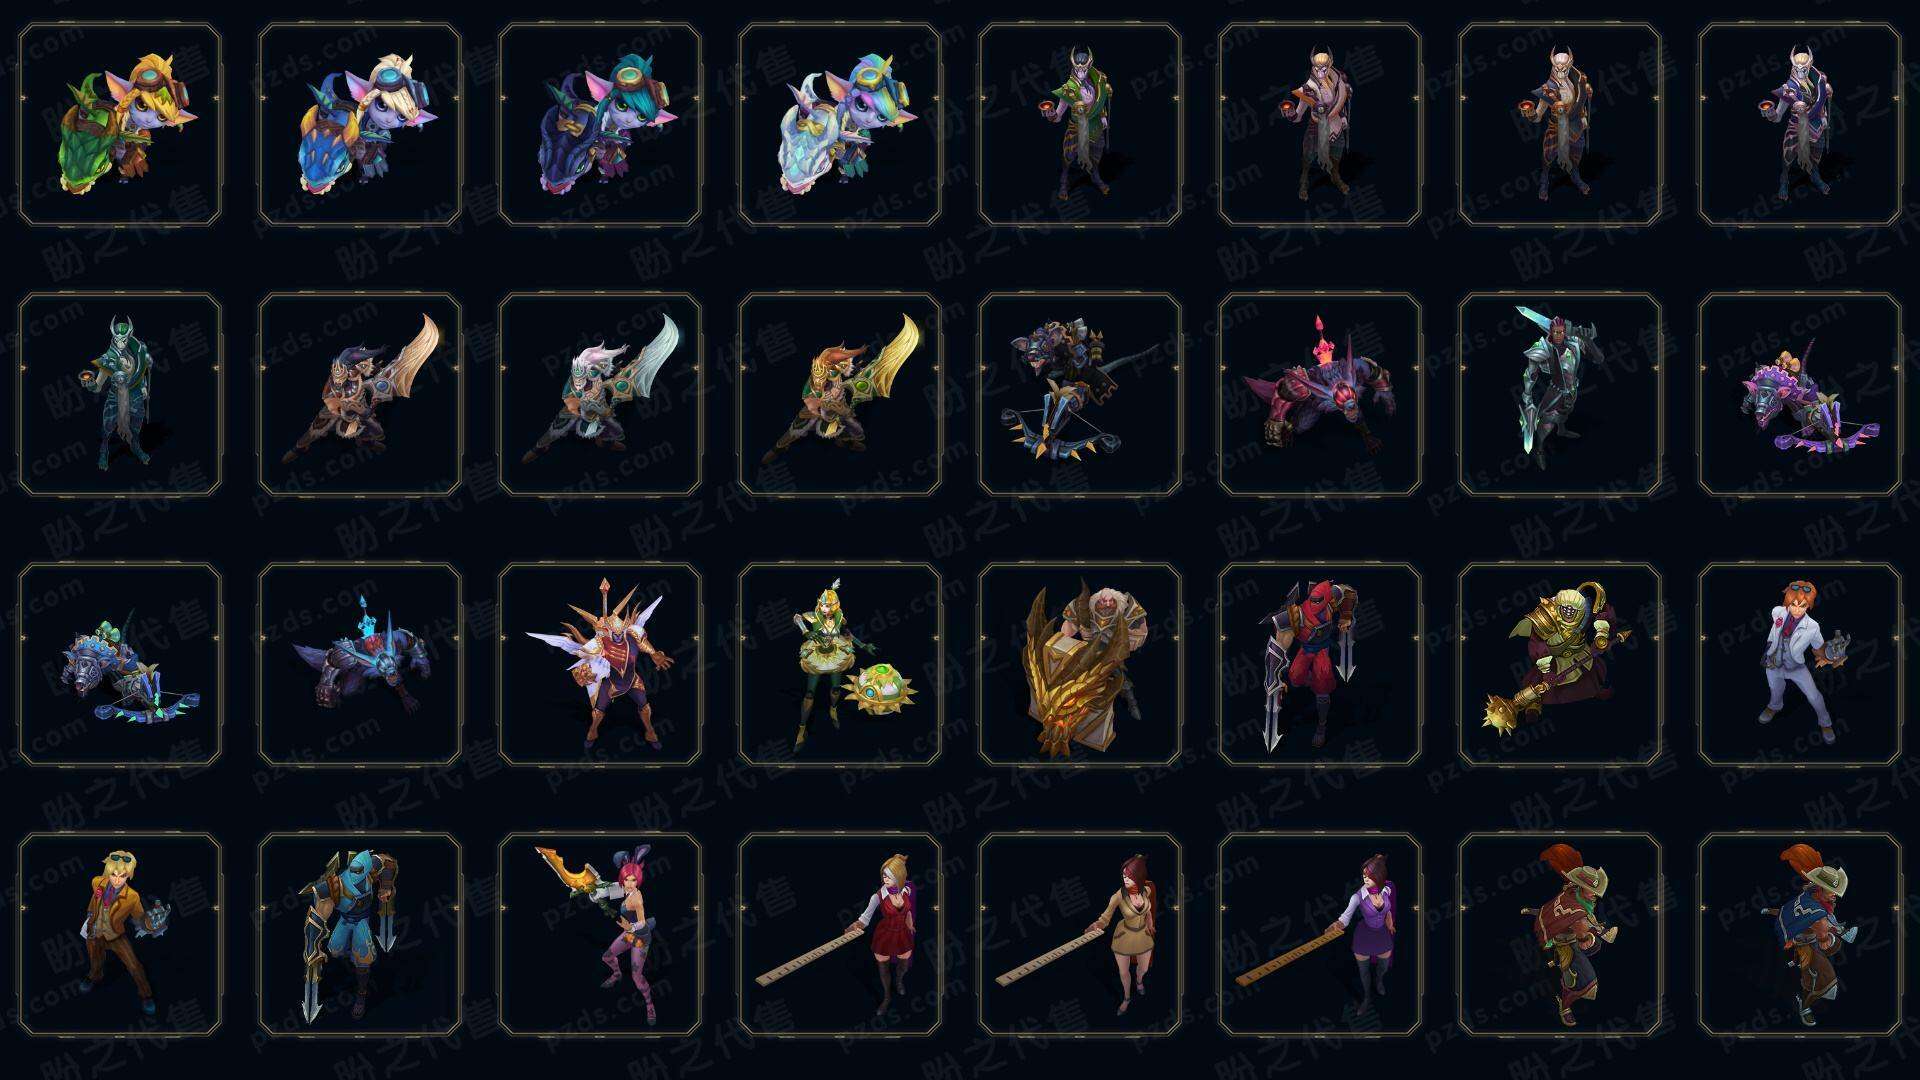Select the white pastel dragon Tristana skin
The height and width of the screenshot is (1080, 1920).
[x=840, y=125]
